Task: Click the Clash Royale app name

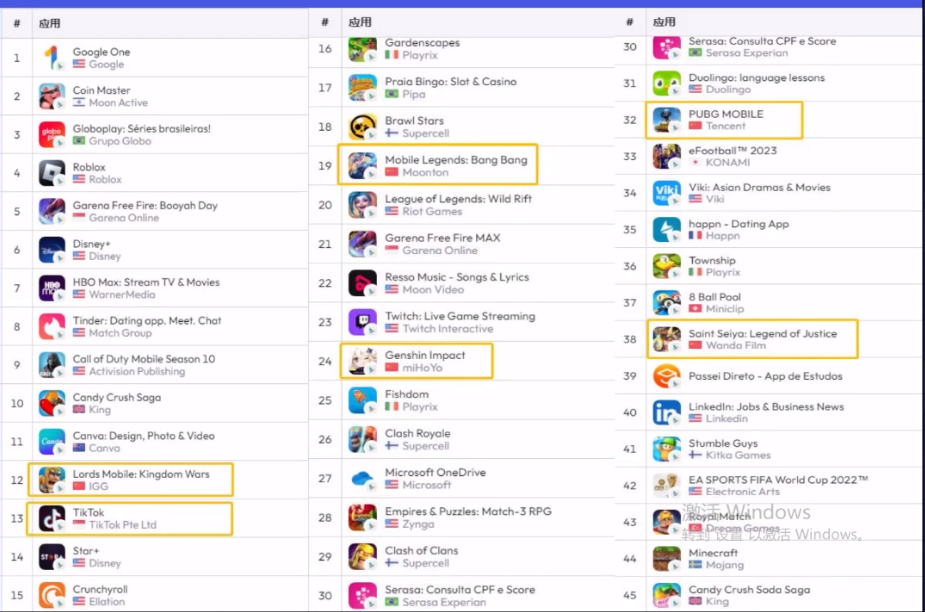Action: click(418, 433)
